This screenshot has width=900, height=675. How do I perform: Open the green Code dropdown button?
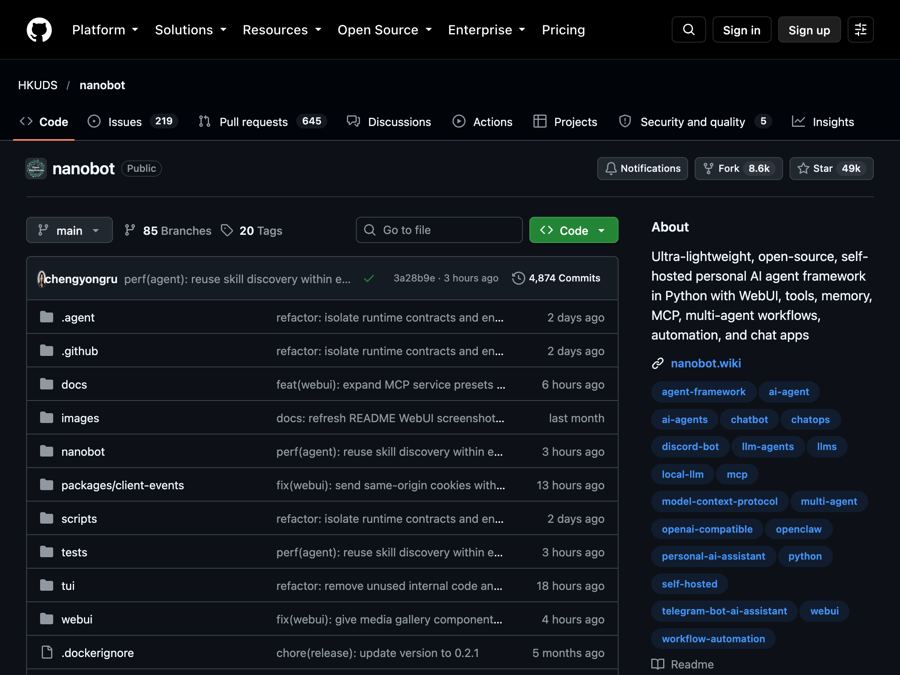573,230
